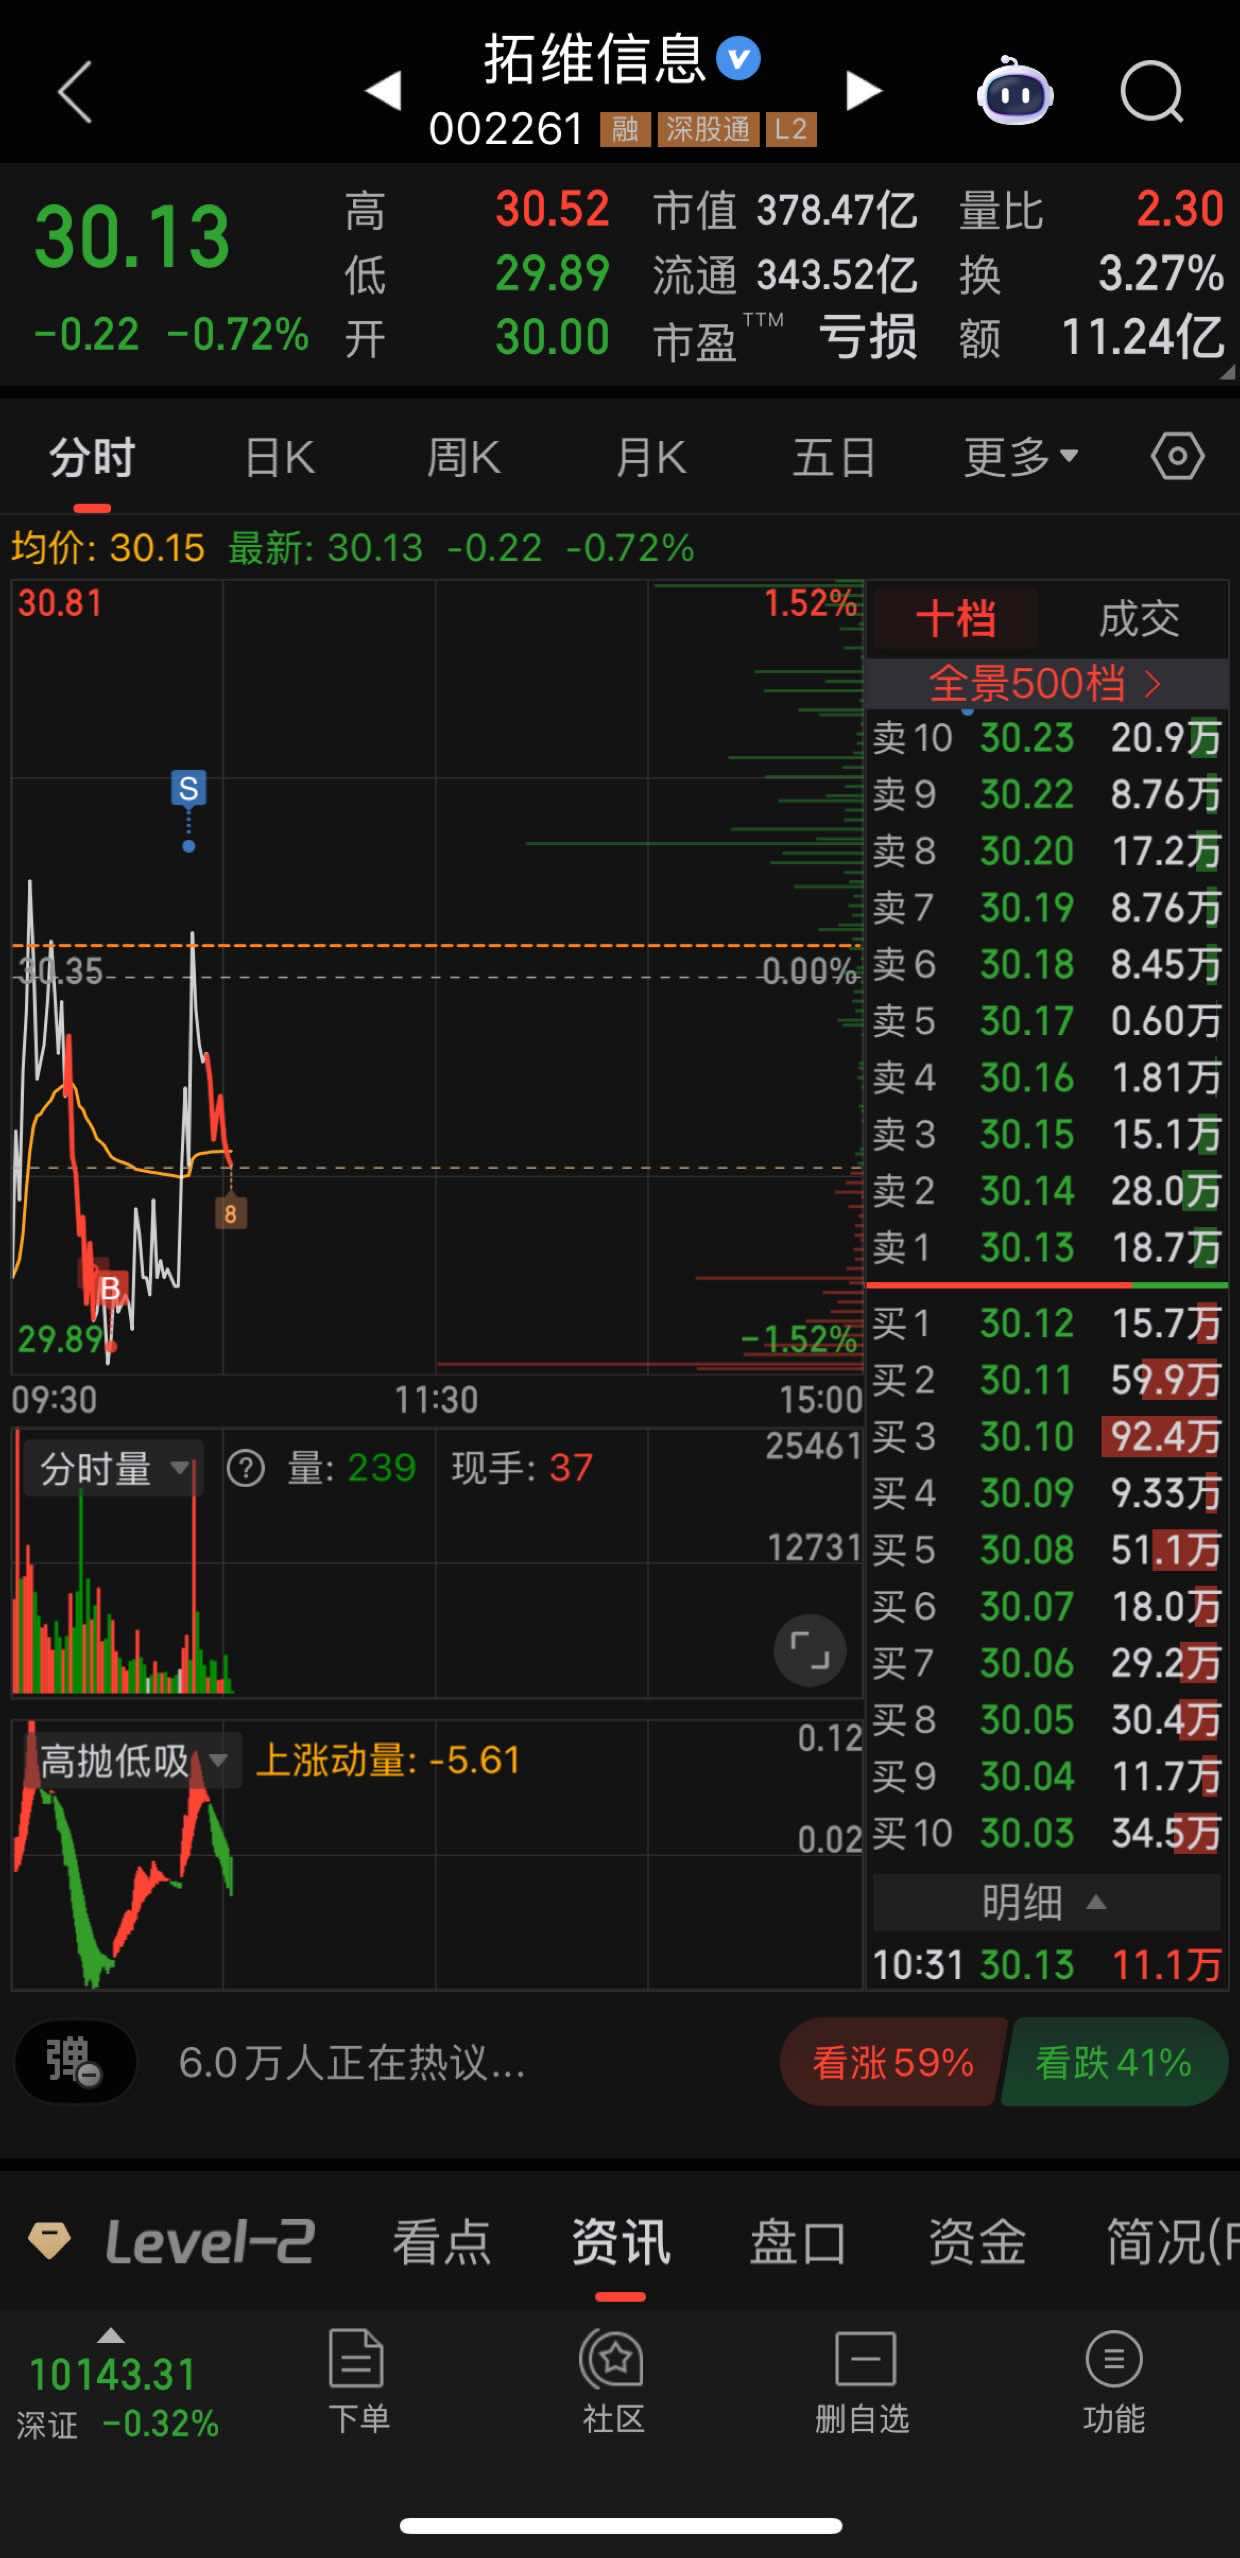Tap the buy-sell ratio bar under 卖1
The image size is (1240, 2558).
pyautogui.click(x=1046, y=1285)
